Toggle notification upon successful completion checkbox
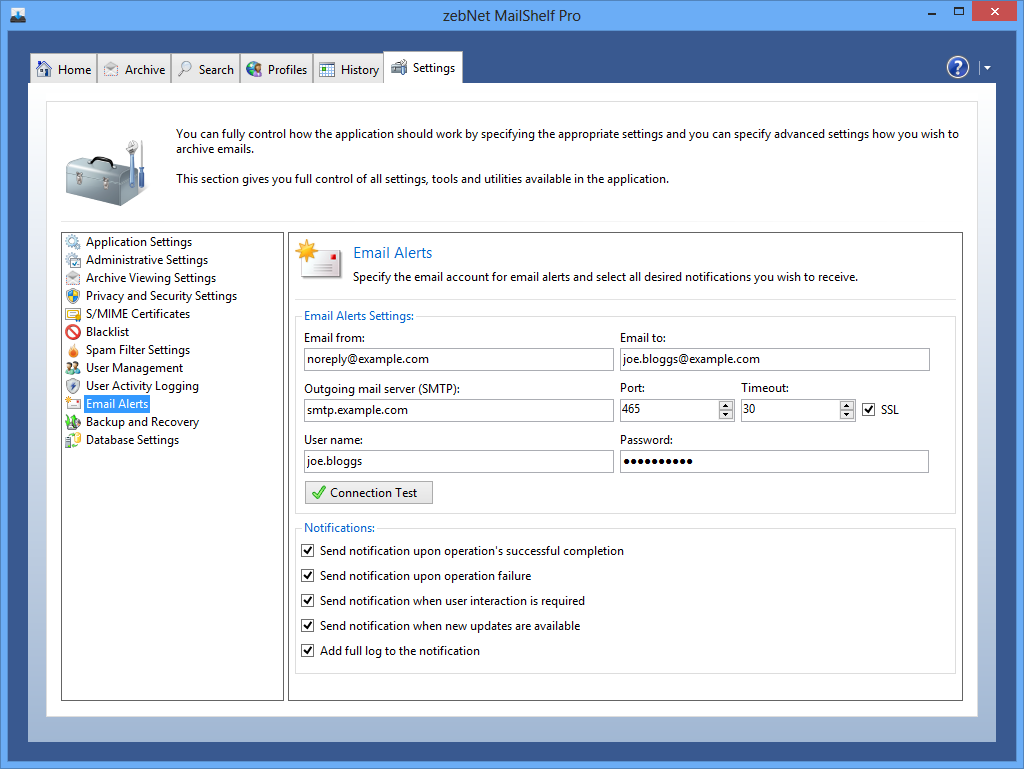Image resolution: width=1024 pixels, height=769 pixels. tap(308, 551)
